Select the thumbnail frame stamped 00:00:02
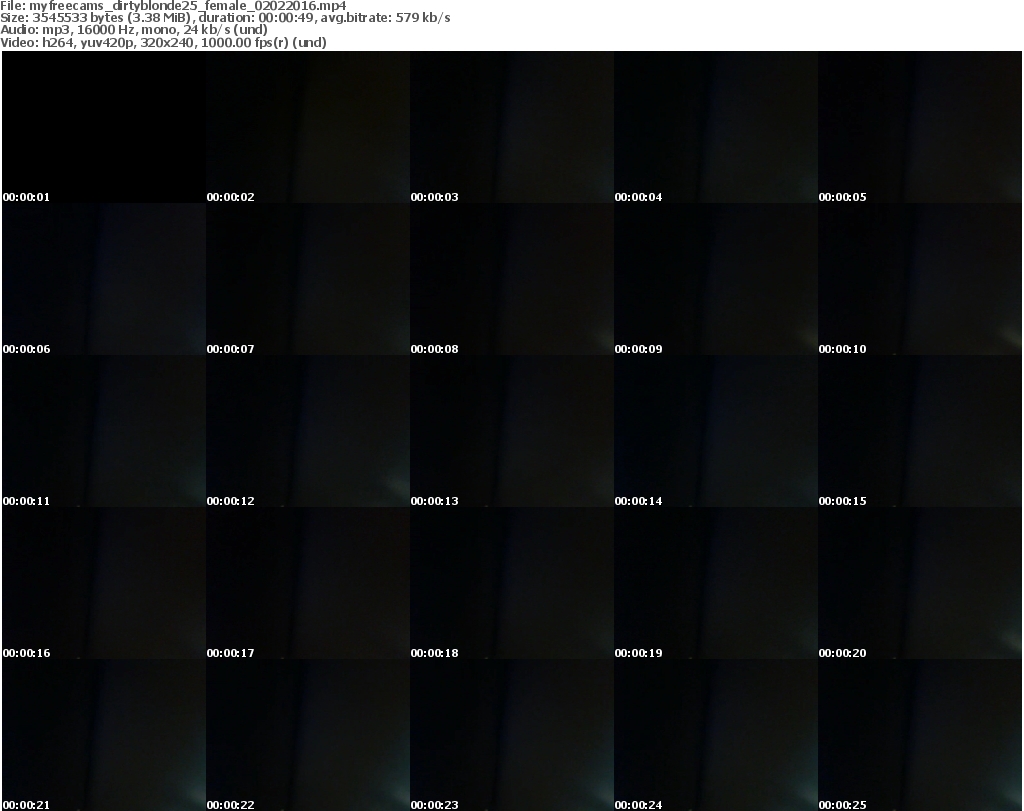The width and height of the screenshot is (1024, 811). (308, 127)
